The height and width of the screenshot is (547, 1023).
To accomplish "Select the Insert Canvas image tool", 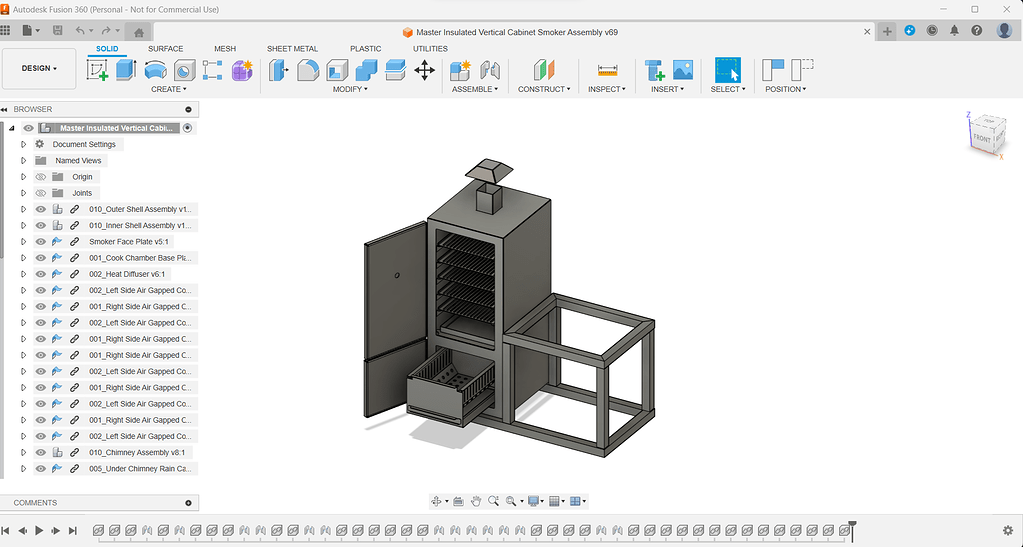I will pos(682,70).
